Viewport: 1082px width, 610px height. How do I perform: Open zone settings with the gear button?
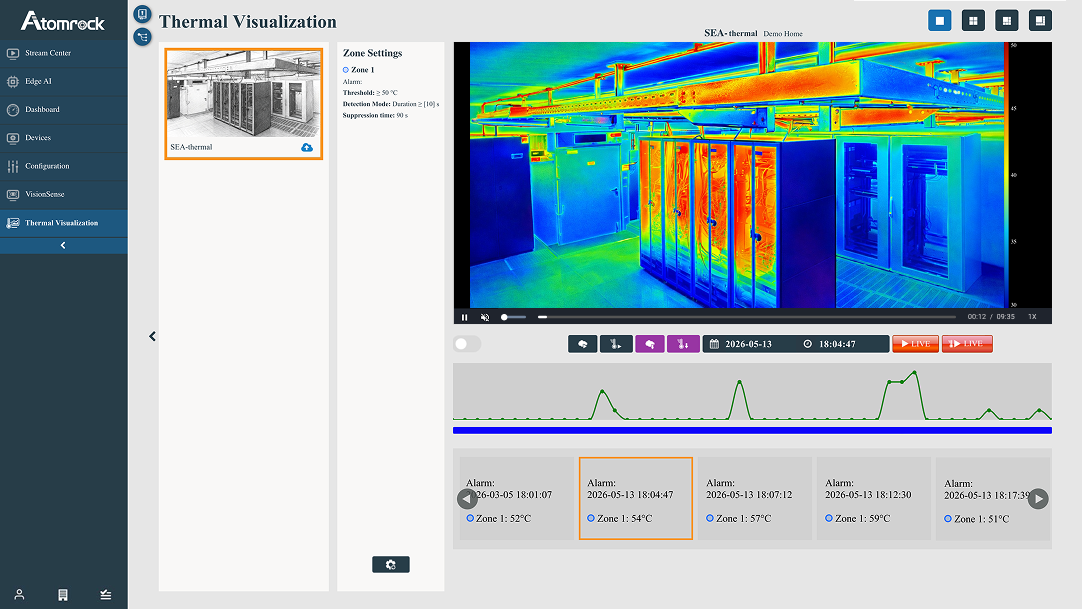[x=391, y=564]
